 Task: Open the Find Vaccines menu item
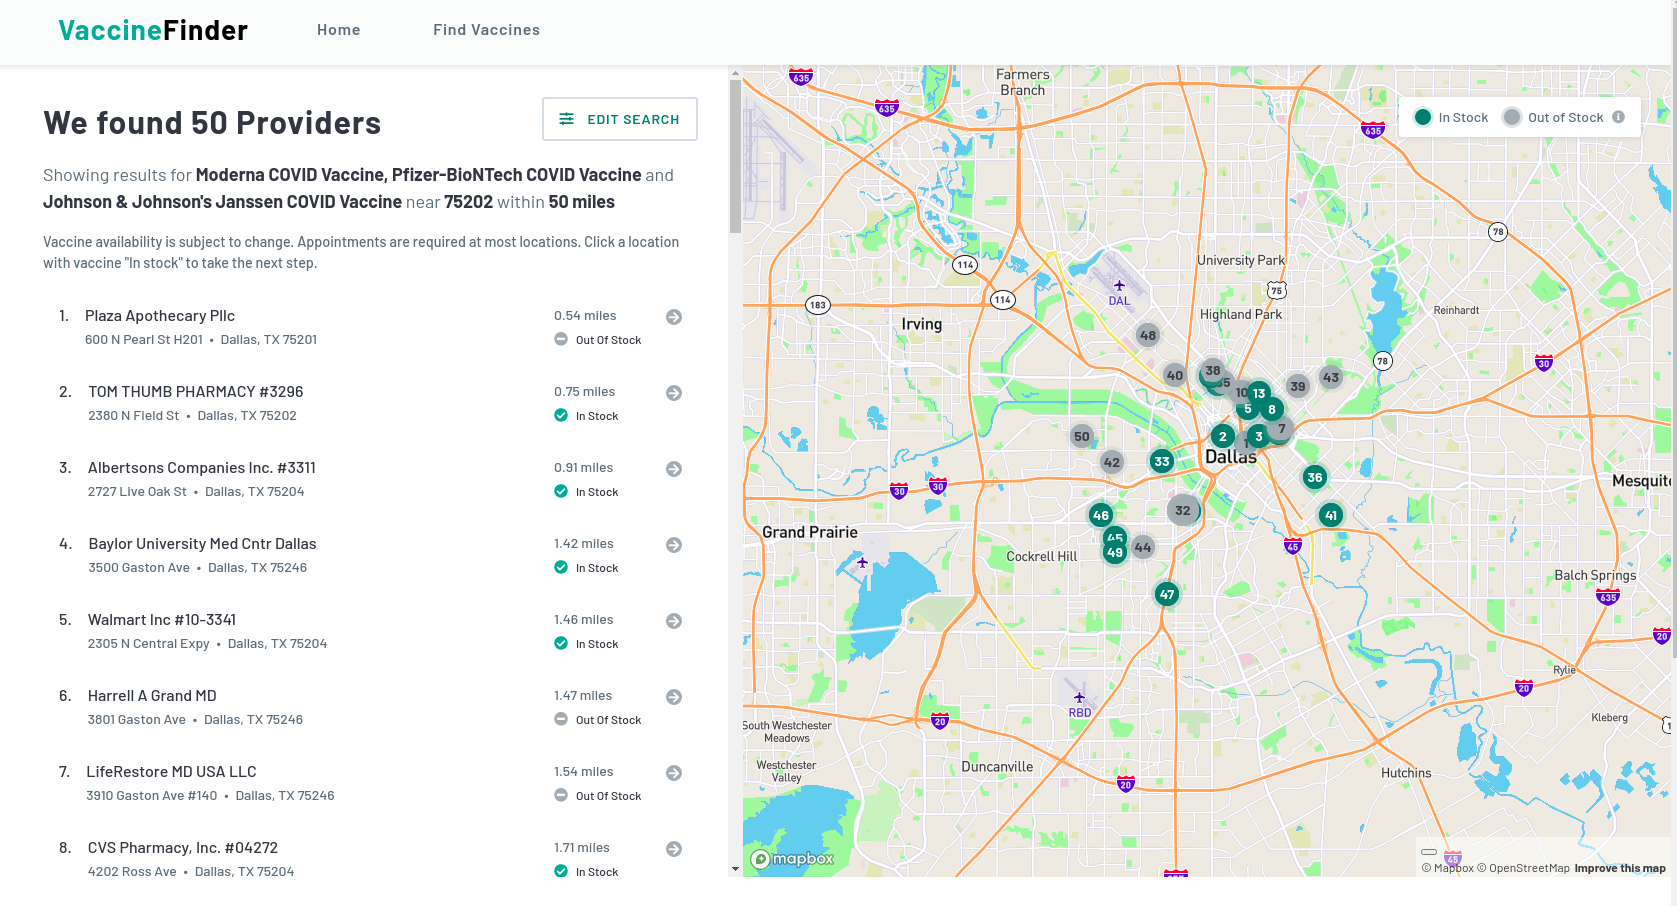pyautogui.click(x=487, y=30)
